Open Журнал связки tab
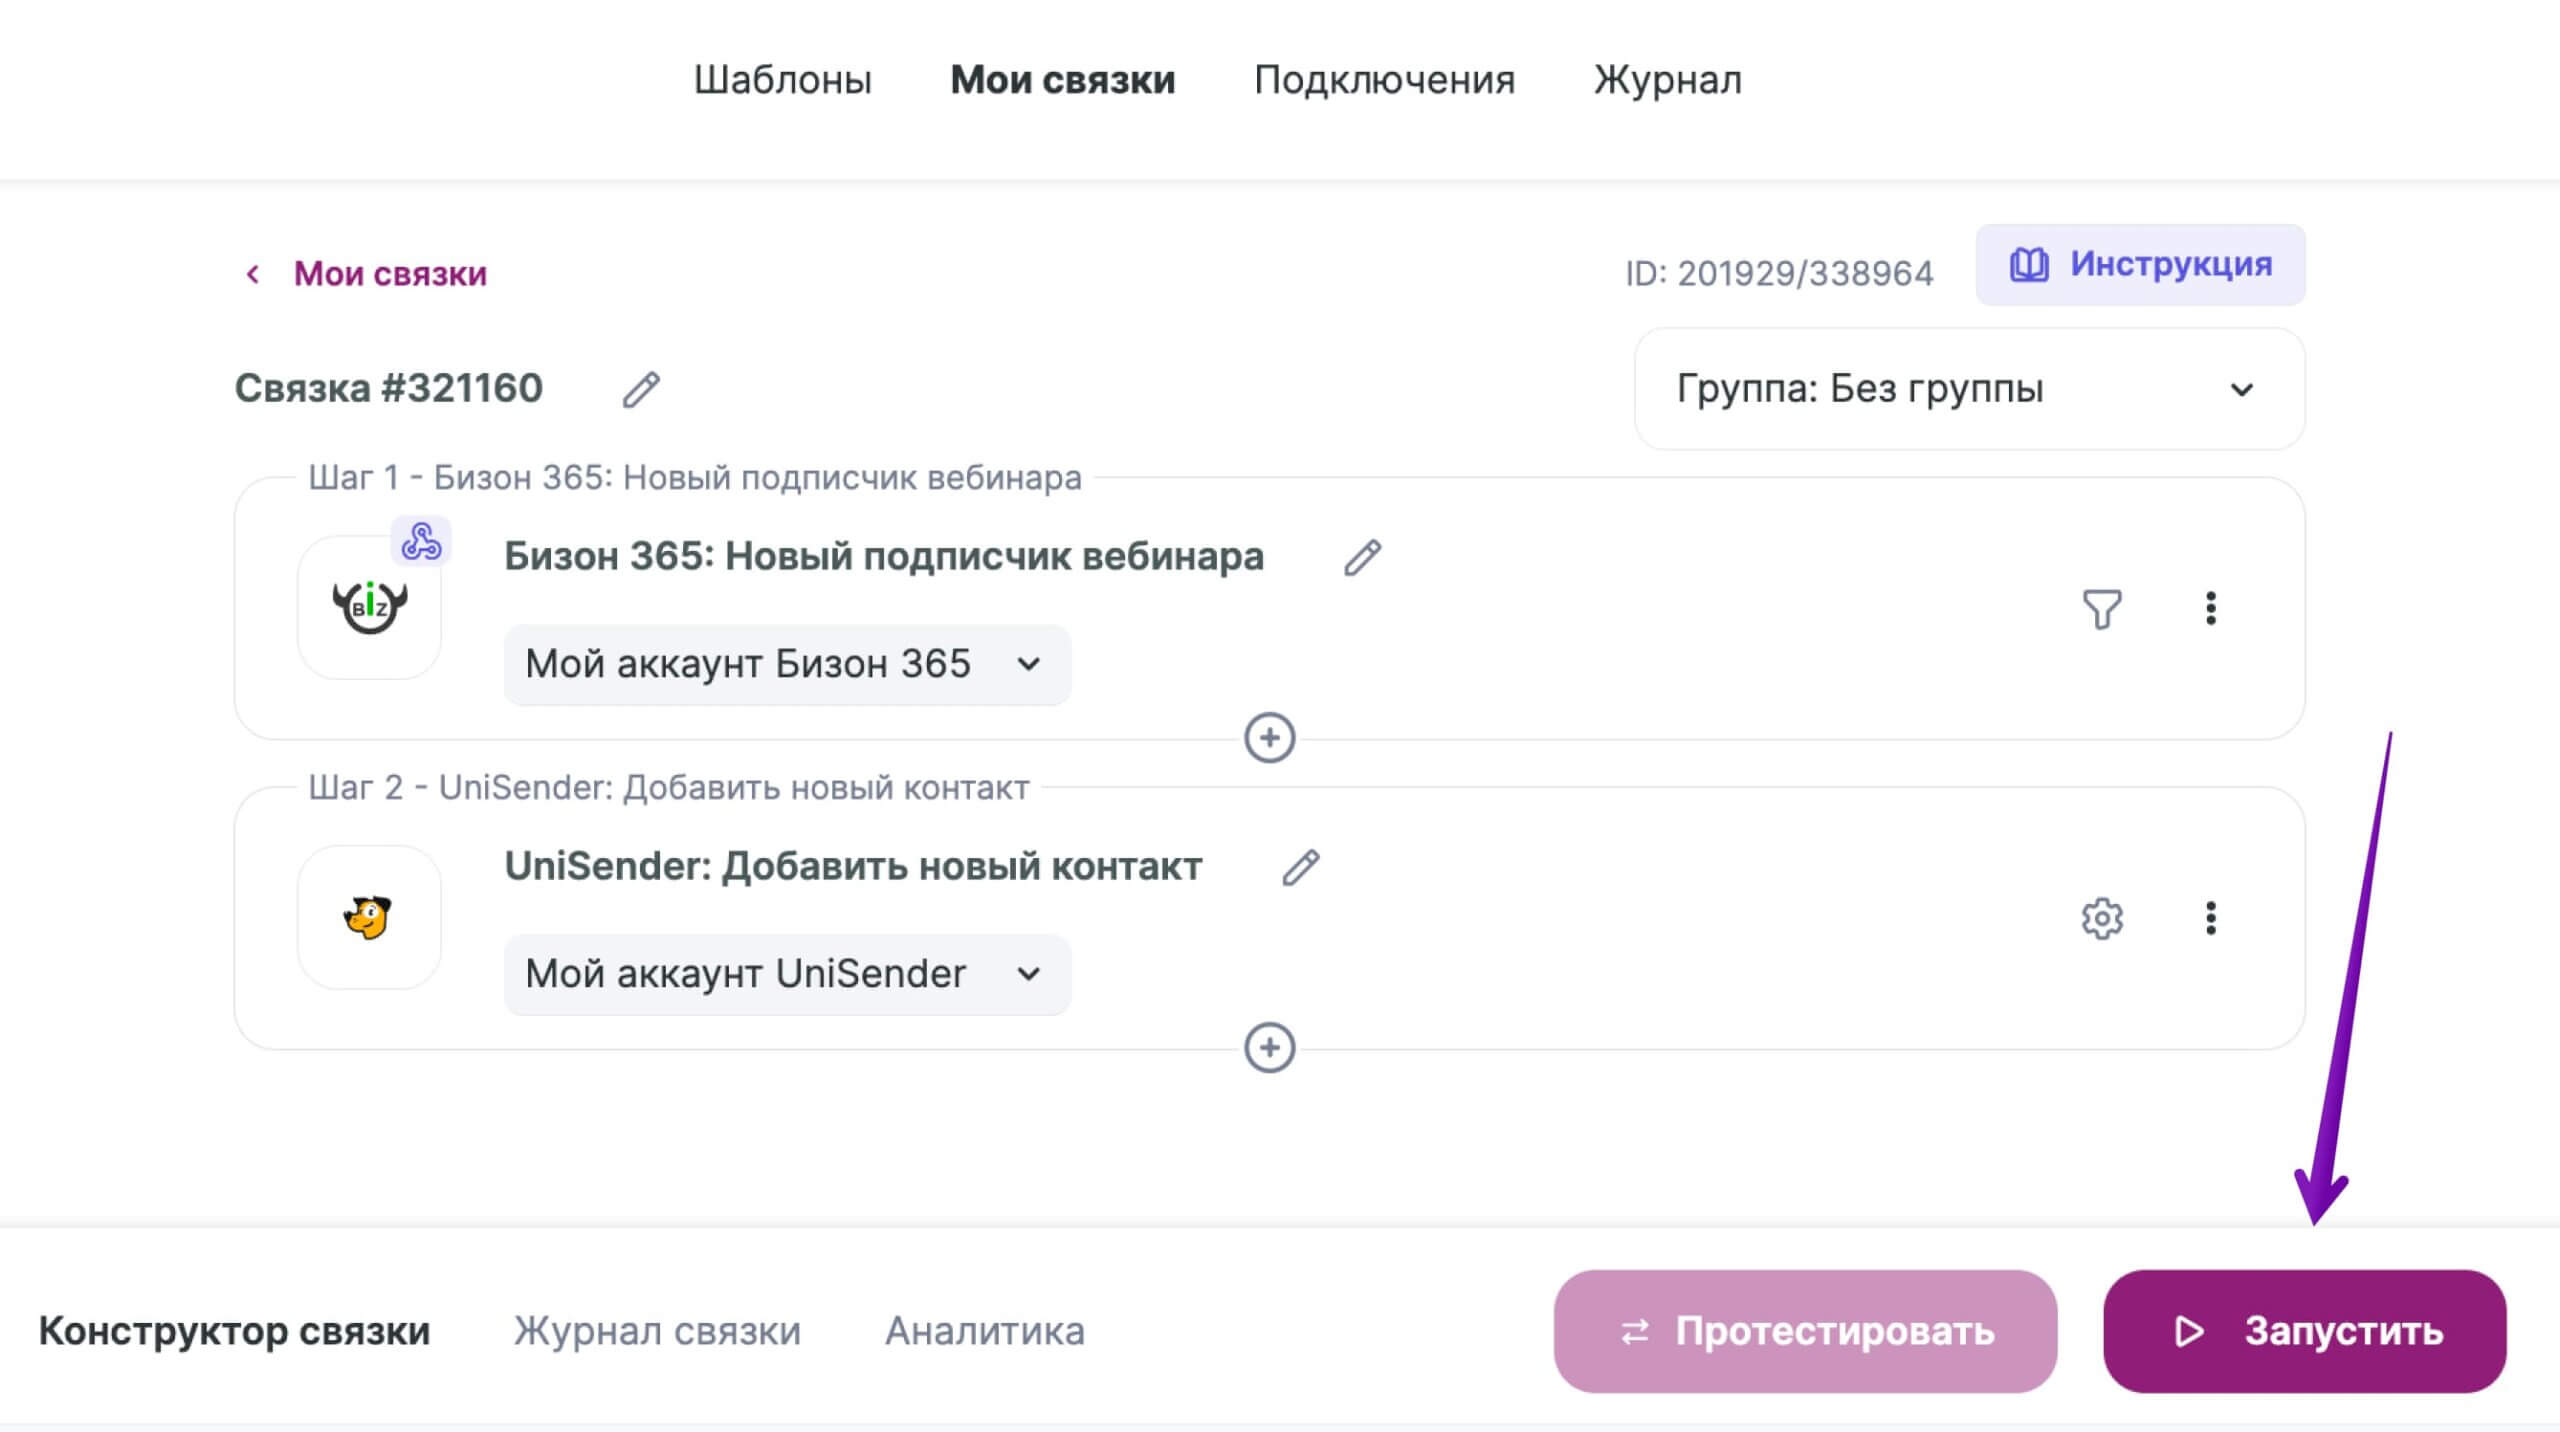This screenshot has width=2560, height=1432. (x=657, y=1331)
